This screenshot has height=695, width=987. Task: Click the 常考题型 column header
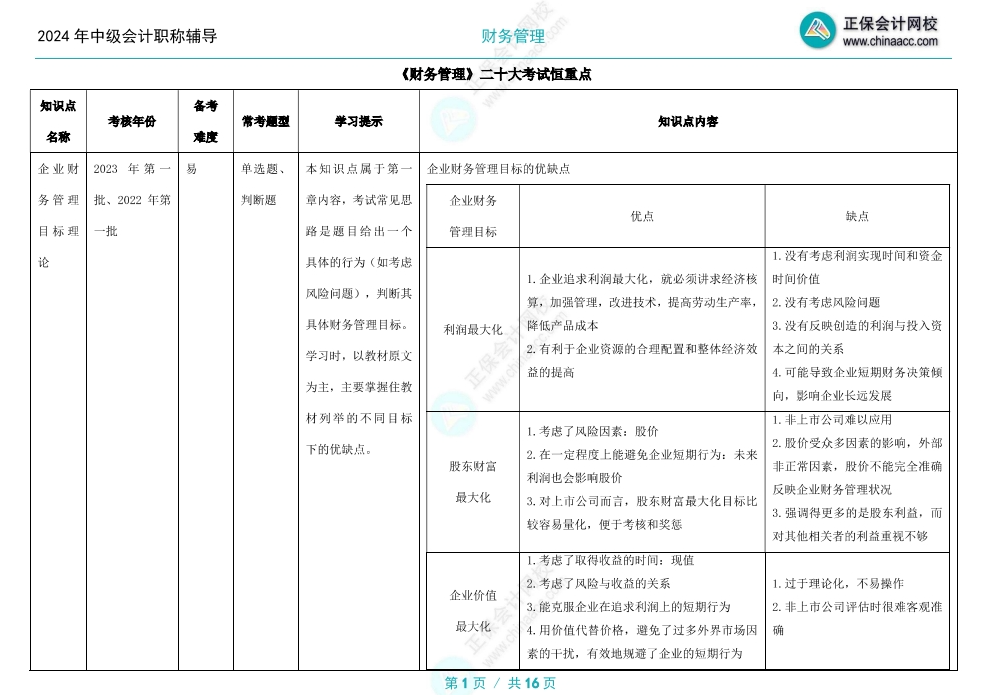click(263, 123)
